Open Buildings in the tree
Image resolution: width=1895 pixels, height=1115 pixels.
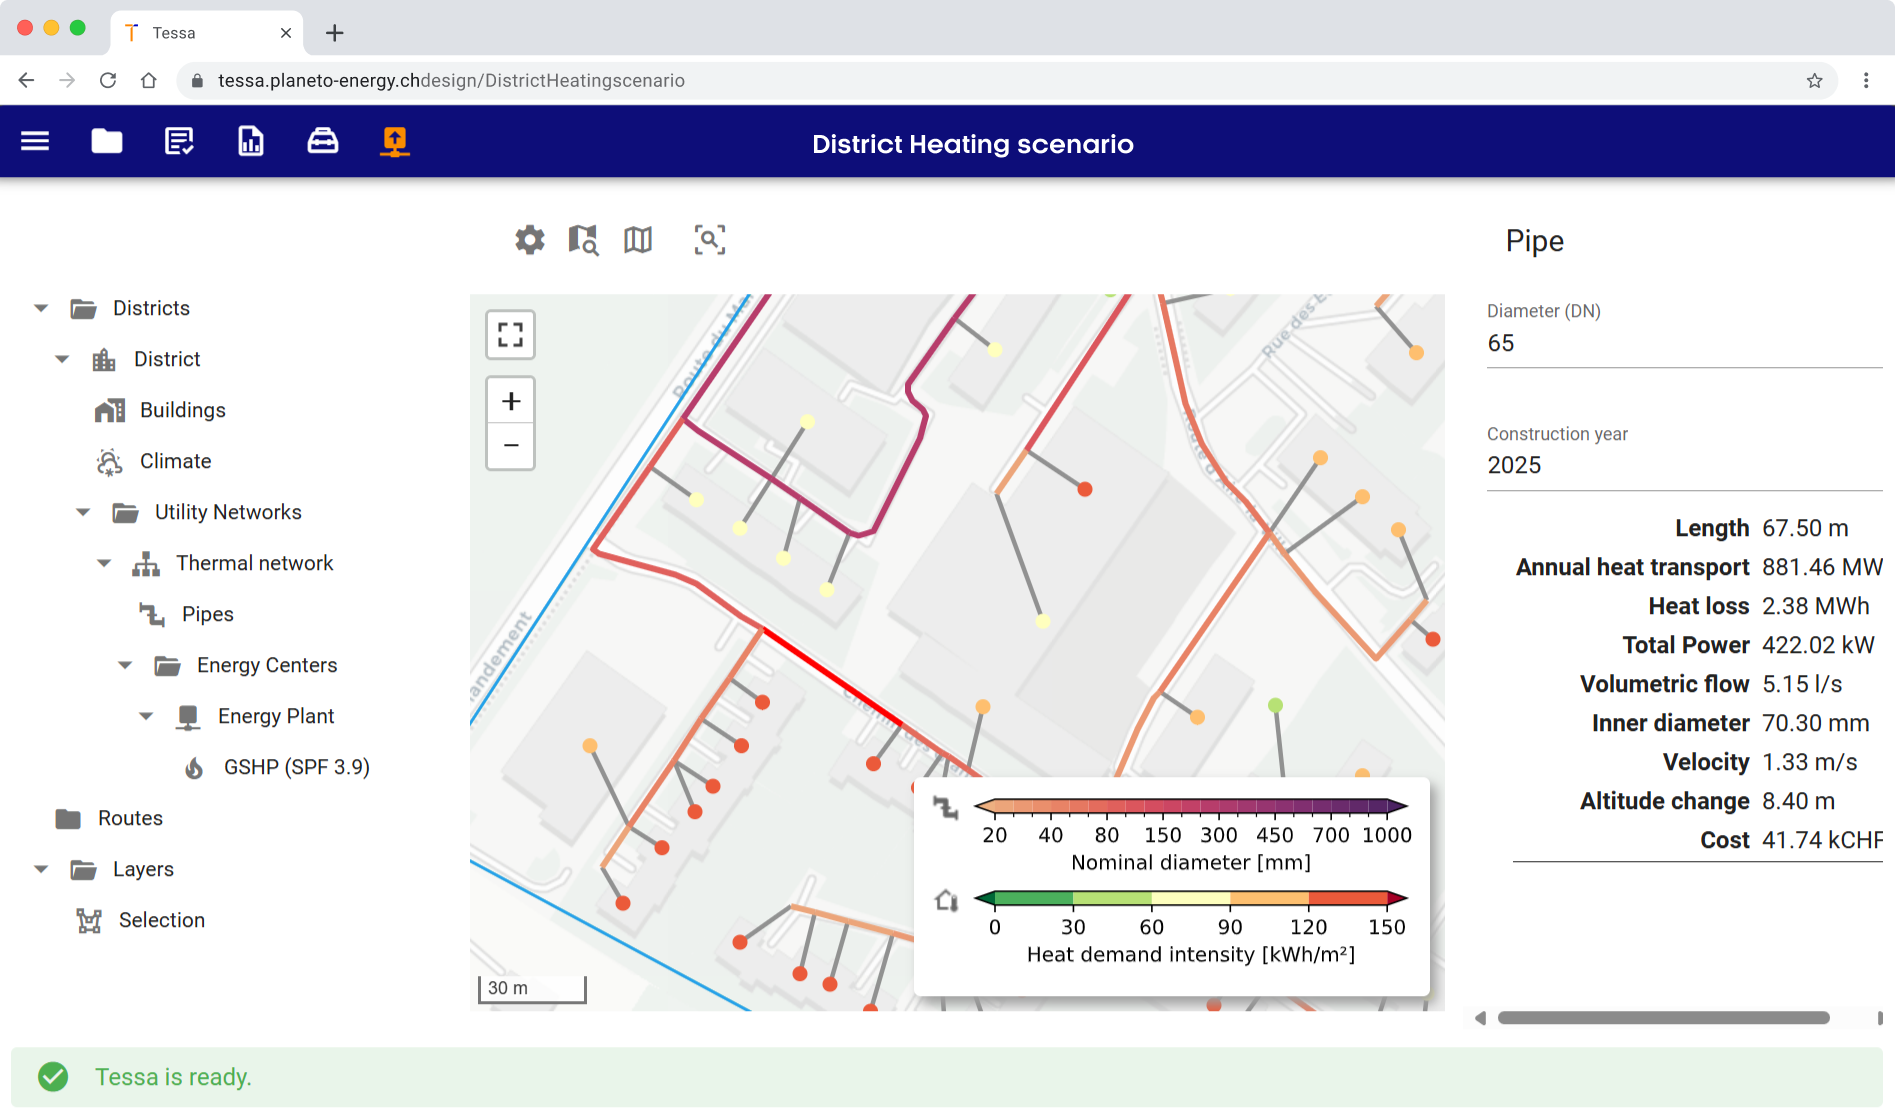[x=183, y=410]
